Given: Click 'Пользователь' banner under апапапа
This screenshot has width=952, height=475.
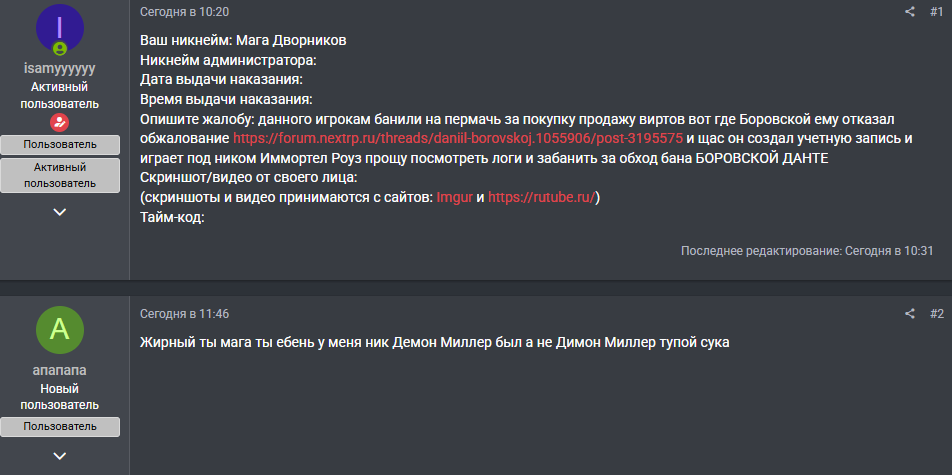Looking at the screenshot, I should (x=60, y=427).
